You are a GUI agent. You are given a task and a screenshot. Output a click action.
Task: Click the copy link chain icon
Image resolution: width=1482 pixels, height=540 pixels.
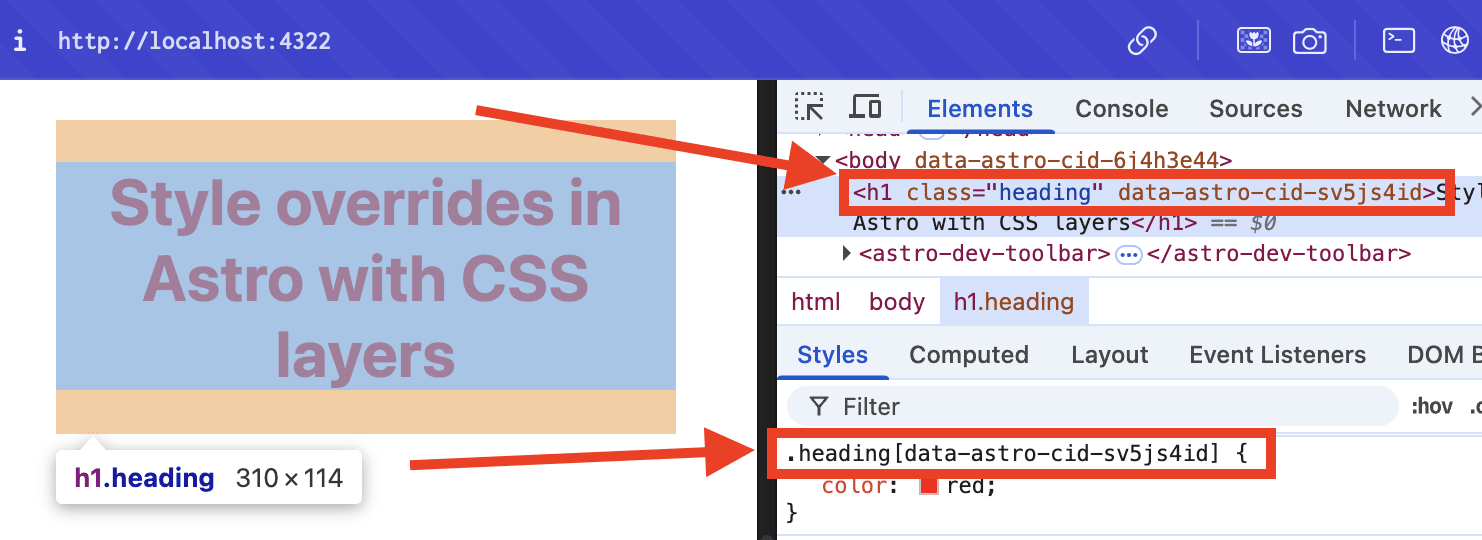pyautogui.click(x=1142, y=41)
